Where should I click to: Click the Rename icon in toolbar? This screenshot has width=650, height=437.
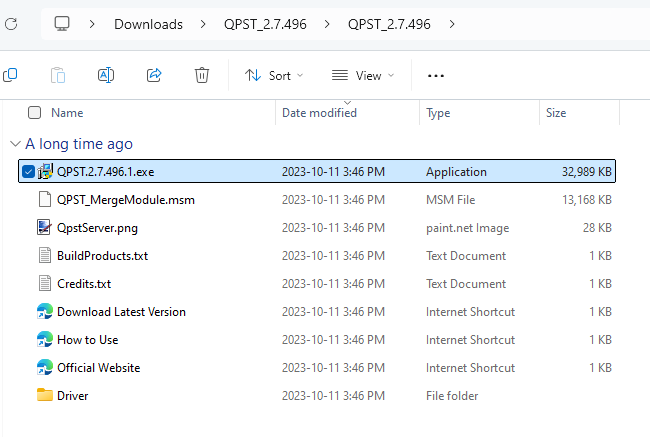[x=106, y=75]
